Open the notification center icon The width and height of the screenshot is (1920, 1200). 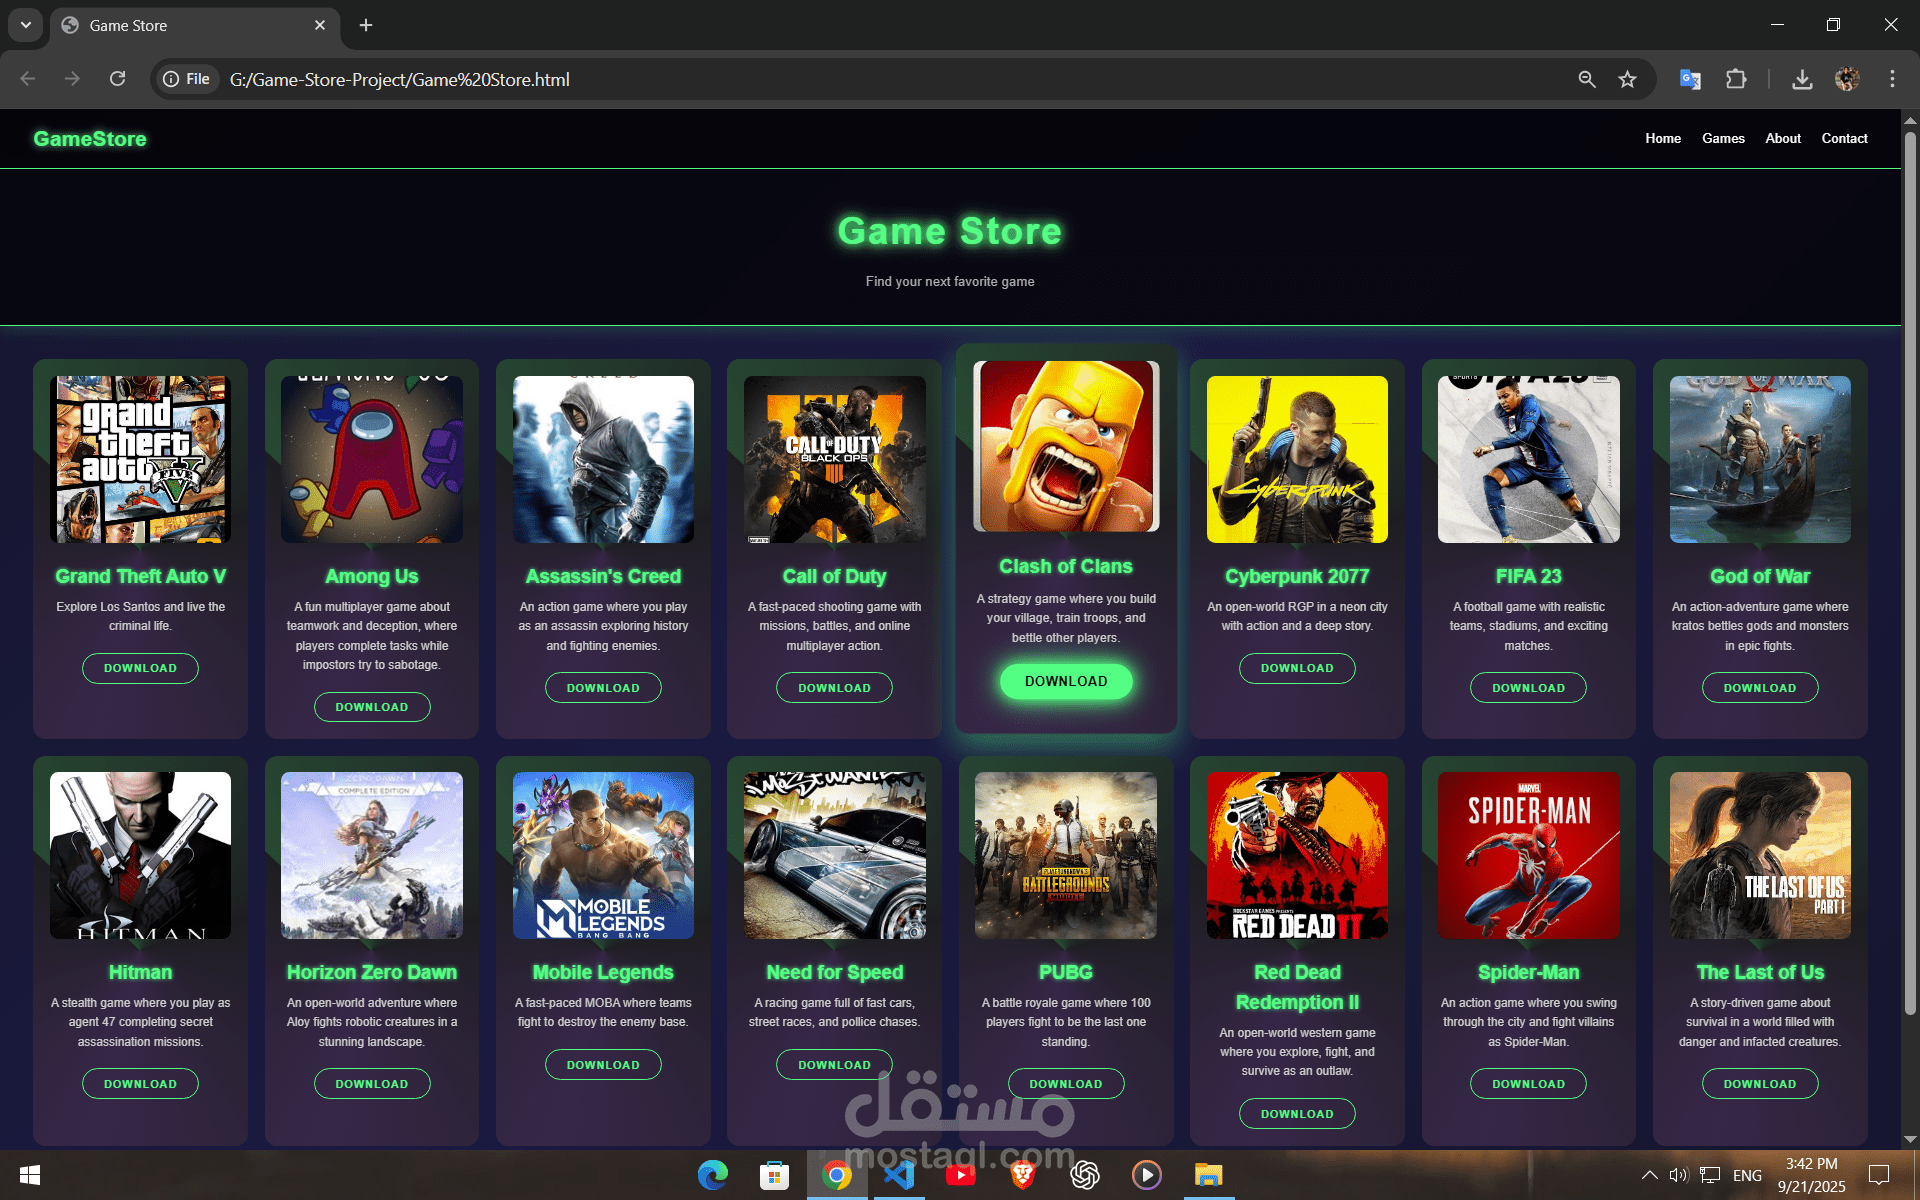click(x=1879, y=1175)
